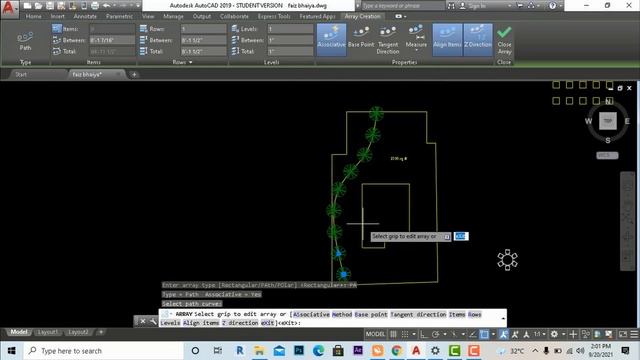This screenshot has height=360, width=640.
Task: Toggle polar tracking in status bar
Action: tap(436, 334)
